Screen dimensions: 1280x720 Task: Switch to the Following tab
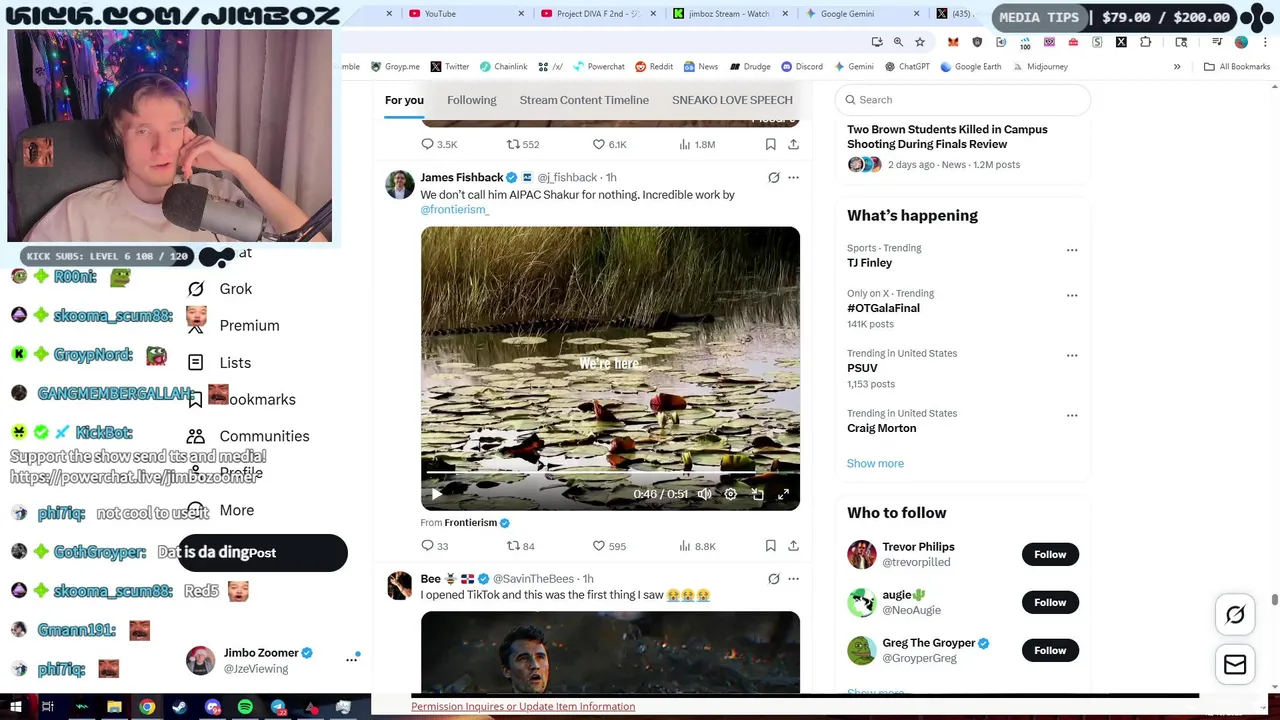tap(471, 100)
